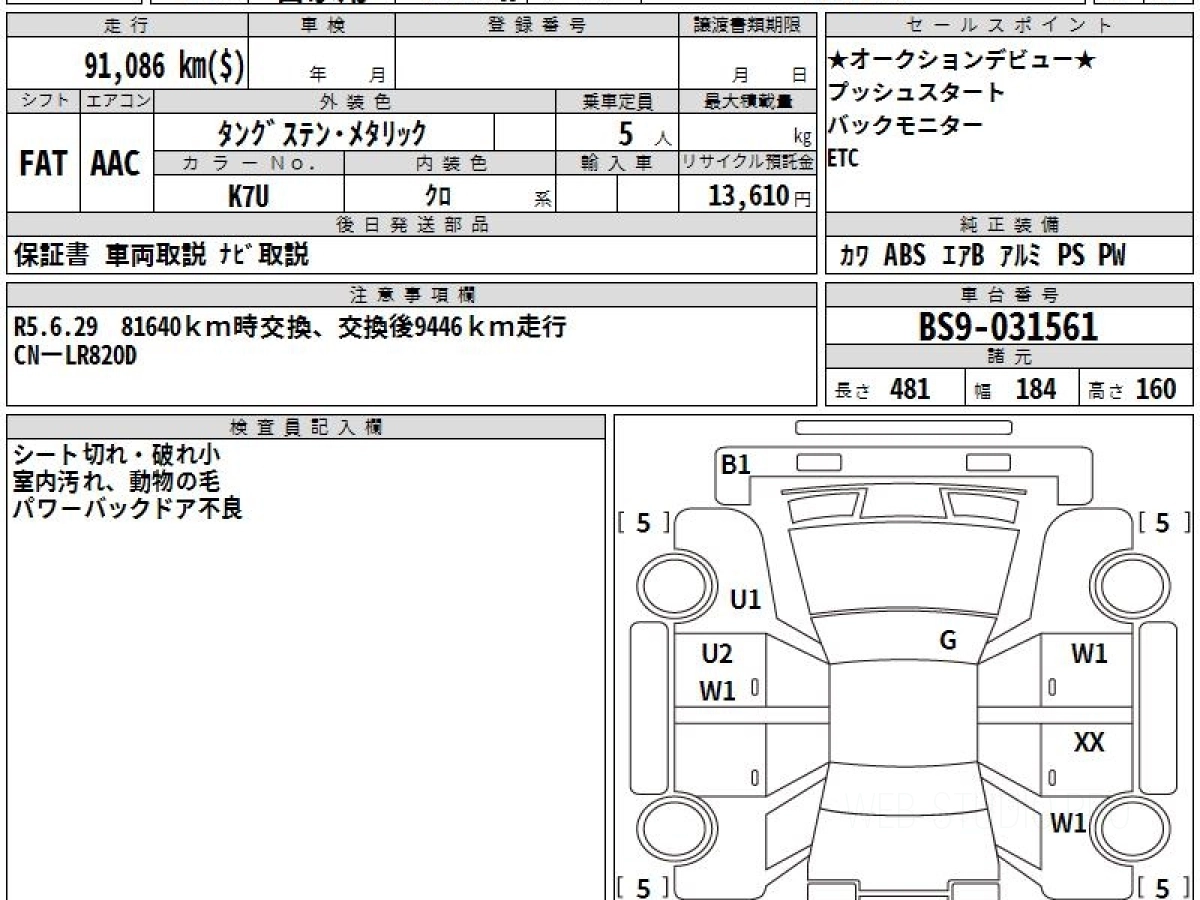
Task: Click the 車両取説 item
Action: click(x=157, y=255)
